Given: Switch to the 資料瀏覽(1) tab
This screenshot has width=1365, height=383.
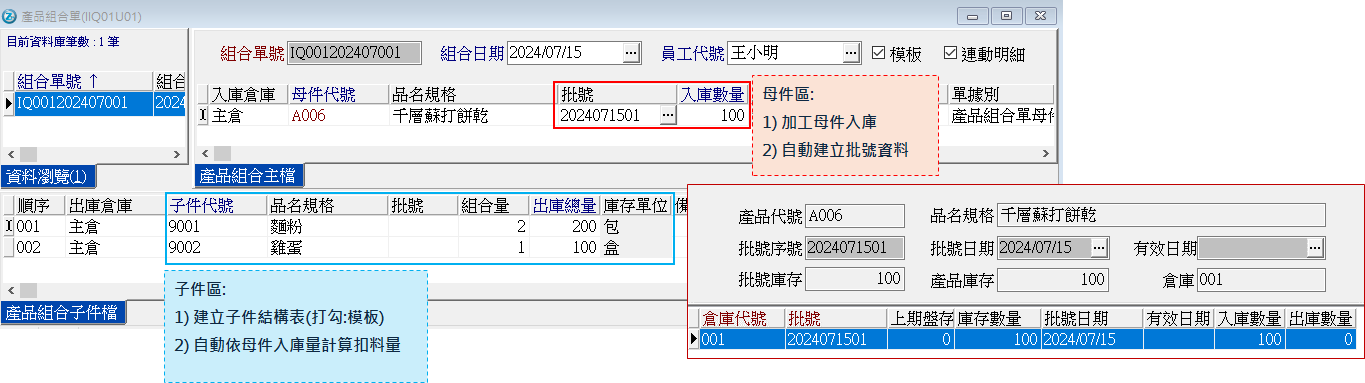Looking at the screenshot, I should coord(47,176).
